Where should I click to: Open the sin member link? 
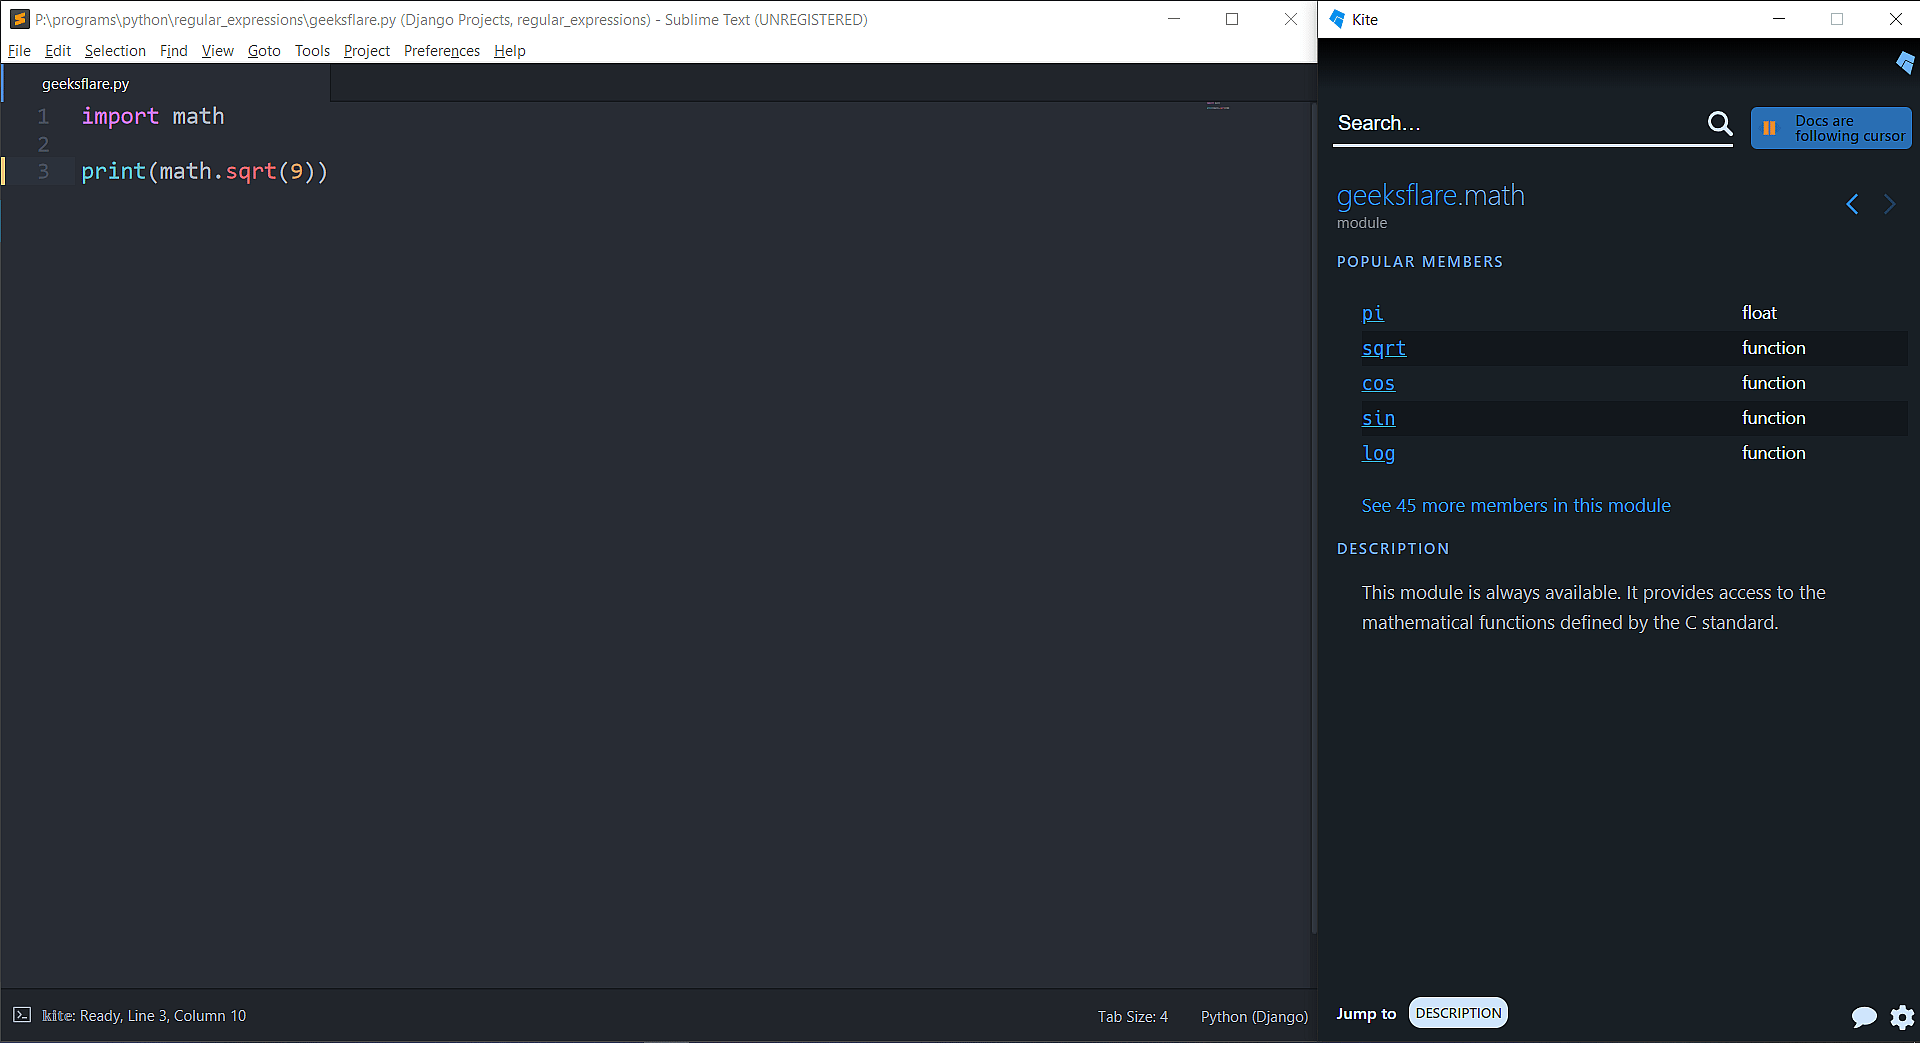(x=1378, y=418)
